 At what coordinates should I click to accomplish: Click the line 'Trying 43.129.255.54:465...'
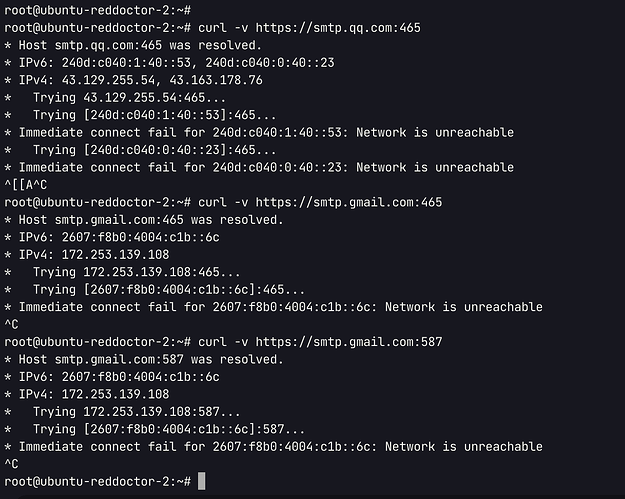[130, 98]
